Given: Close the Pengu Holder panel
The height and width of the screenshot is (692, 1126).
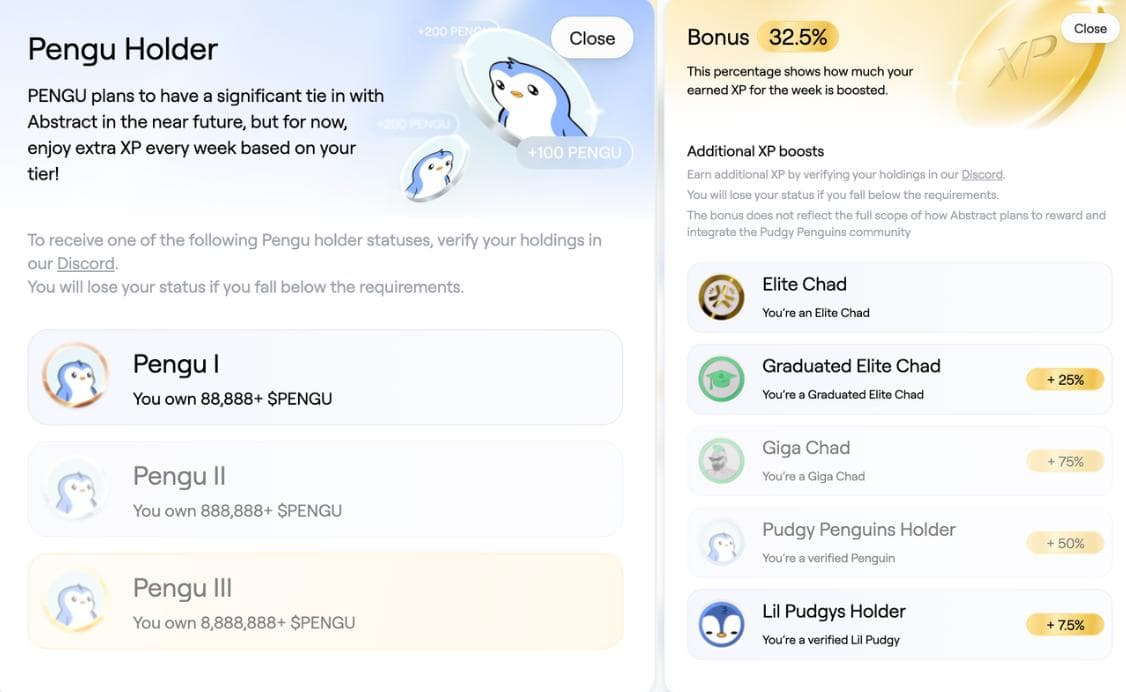Looking at the screenshot, I should coord(592,38).
